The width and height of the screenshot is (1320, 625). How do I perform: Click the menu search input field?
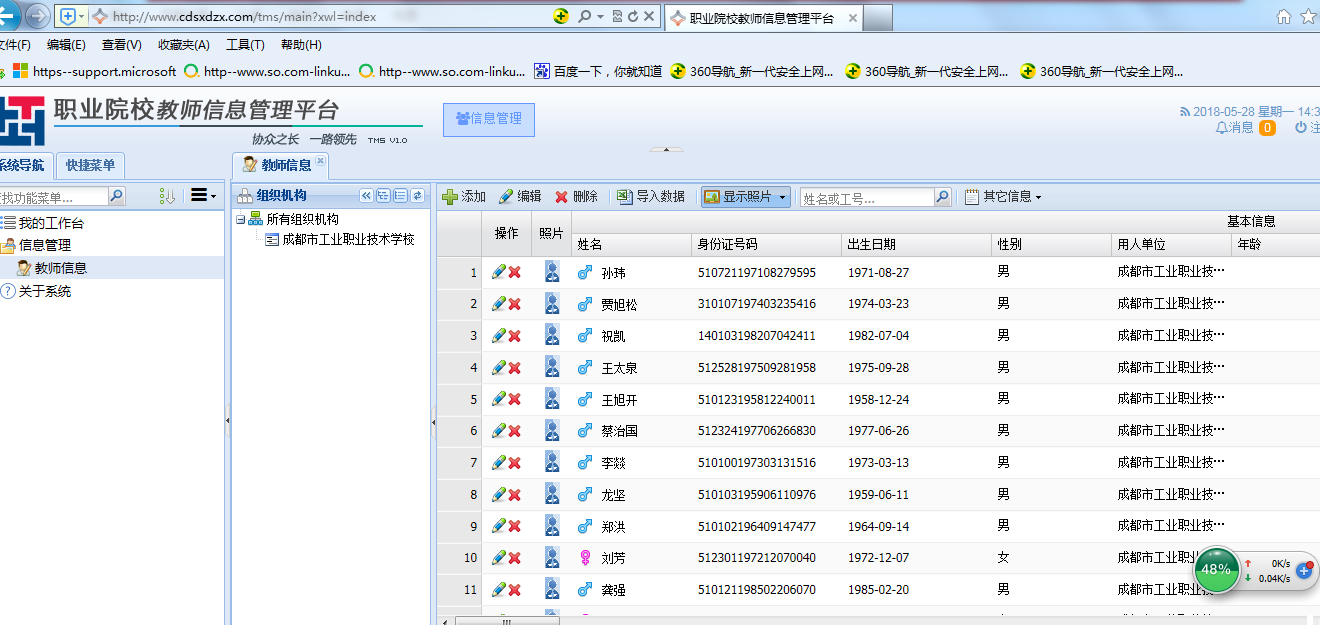(53, 196)
